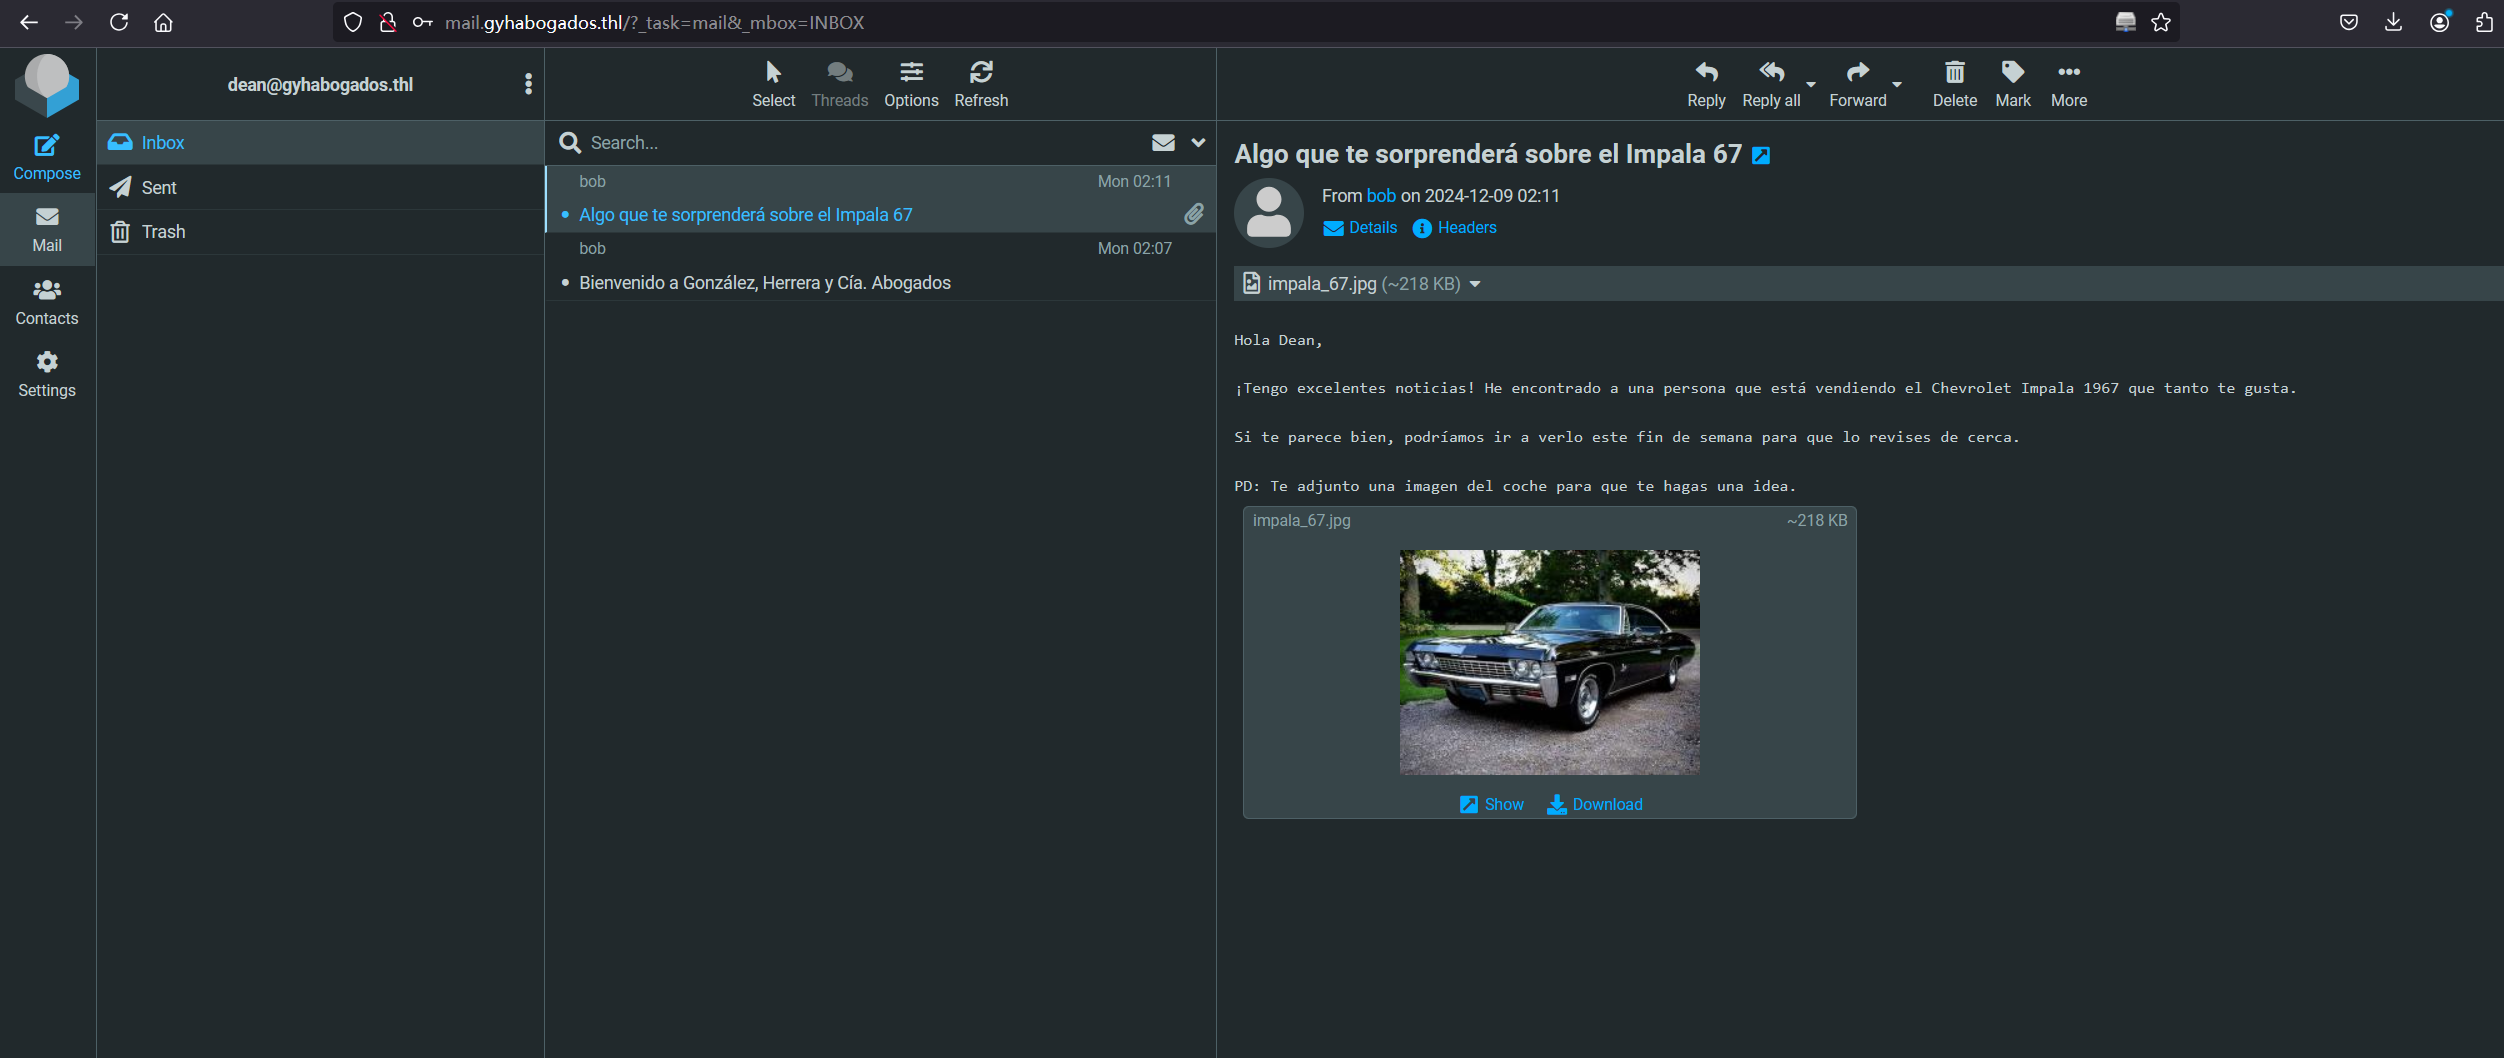Viewport: 2504px width, 1058px height.
Task: Click the Select cursor tool
Action: [773, 84]
